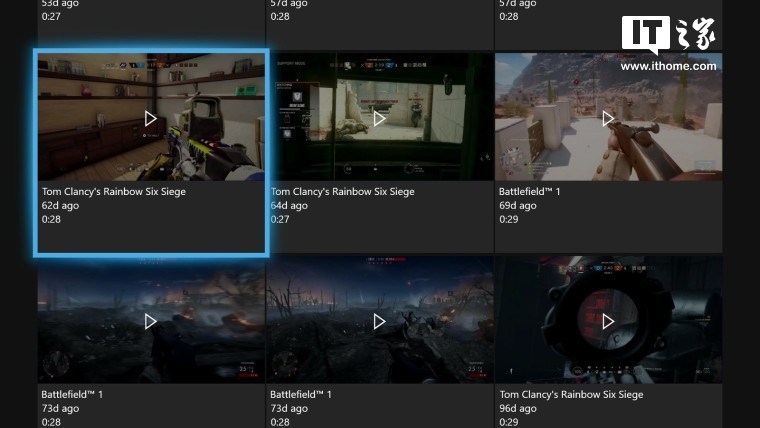Click the 0:29 duration under 69d ago
Viewport: 760px width, 428px height.
point(510,219)
